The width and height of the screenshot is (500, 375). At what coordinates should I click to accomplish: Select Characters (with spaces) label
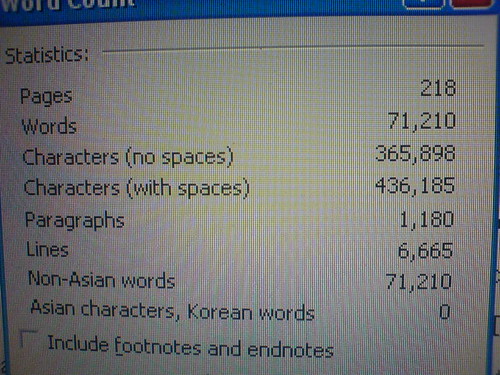[x=137, y=188]
